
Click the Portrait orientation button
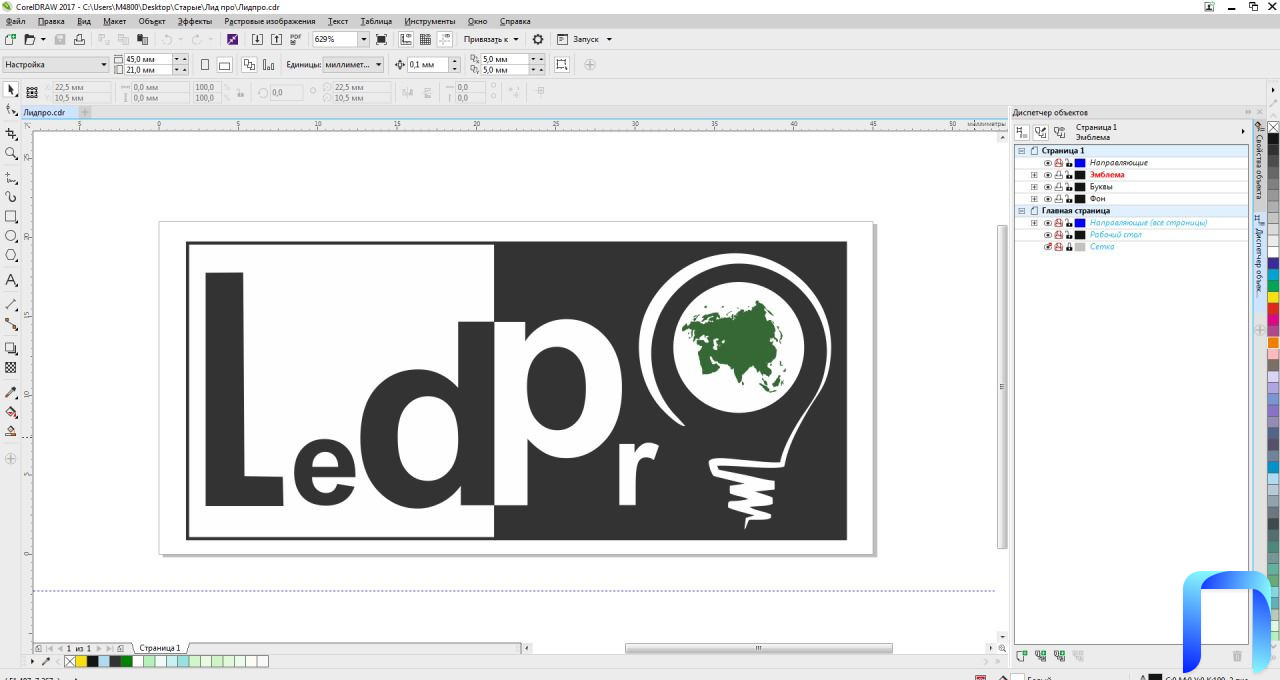click(x=205, y=64)
